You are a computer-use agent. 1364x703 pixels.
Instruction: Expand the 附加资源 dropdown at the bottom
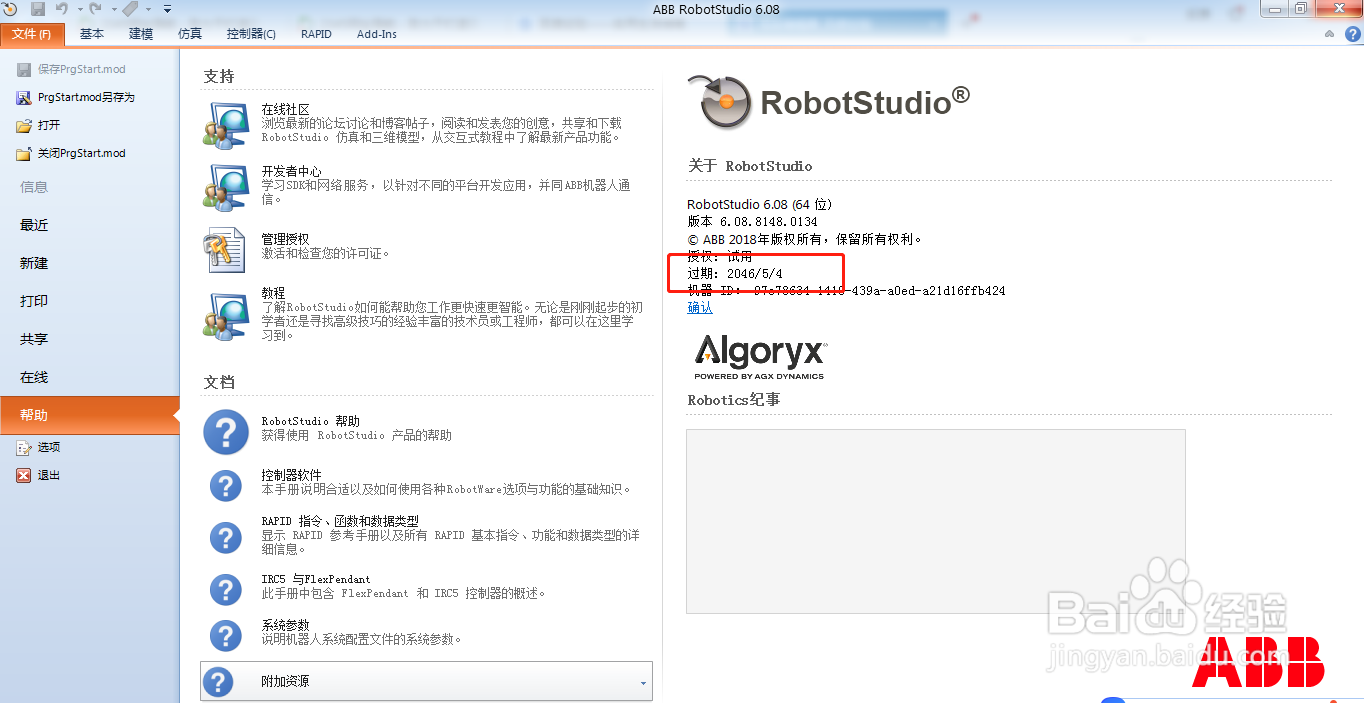(x=643, y=682)
